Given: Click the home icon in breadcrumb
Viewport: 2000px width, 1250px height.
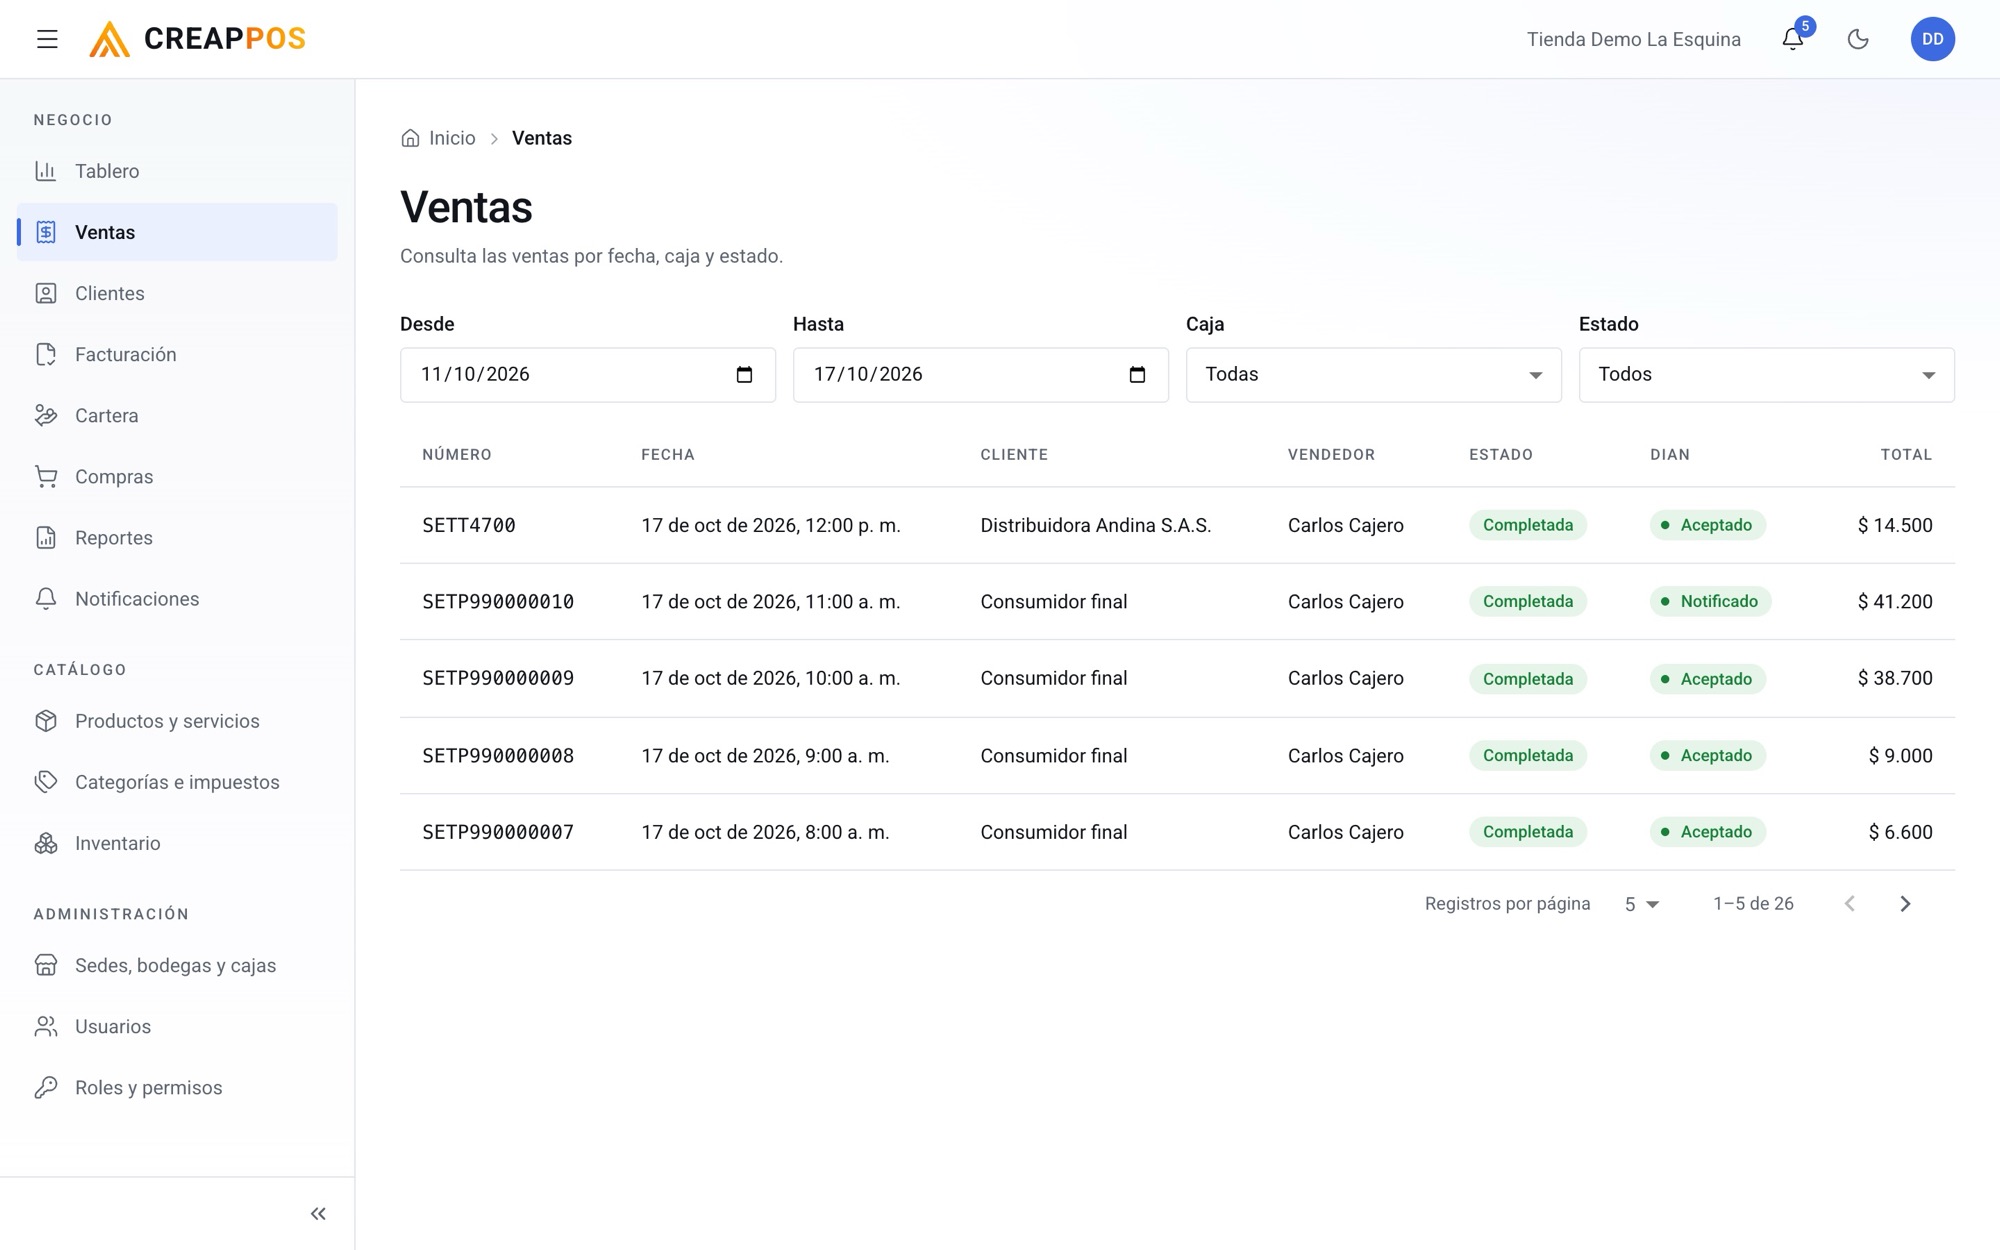Looking at the screenshot, I should click(x=410, y=138).
